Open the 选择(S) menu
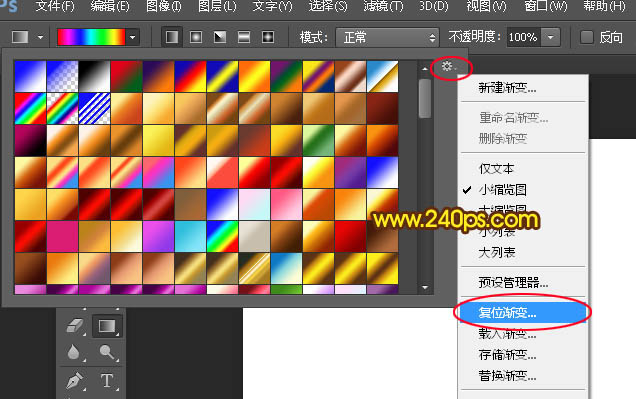The height and width of the screenshot is (399, 636). point(328,6)
